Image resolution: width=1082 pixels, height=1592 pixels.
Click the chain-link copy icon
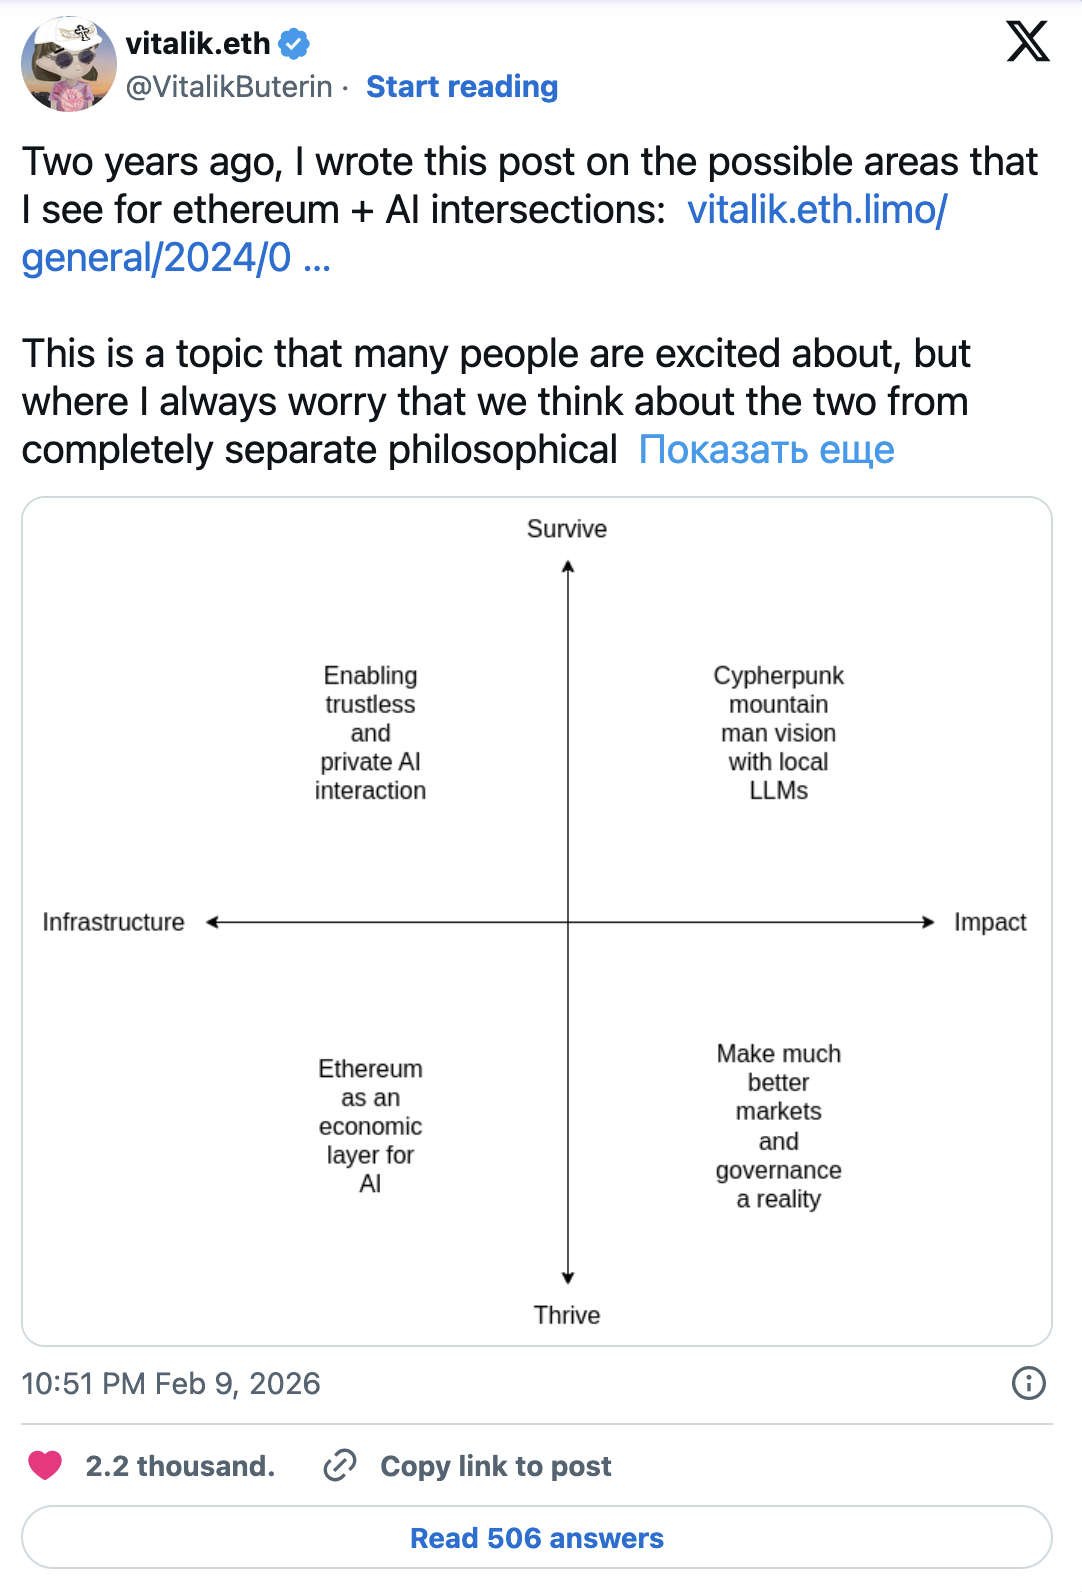[340, 1466]
